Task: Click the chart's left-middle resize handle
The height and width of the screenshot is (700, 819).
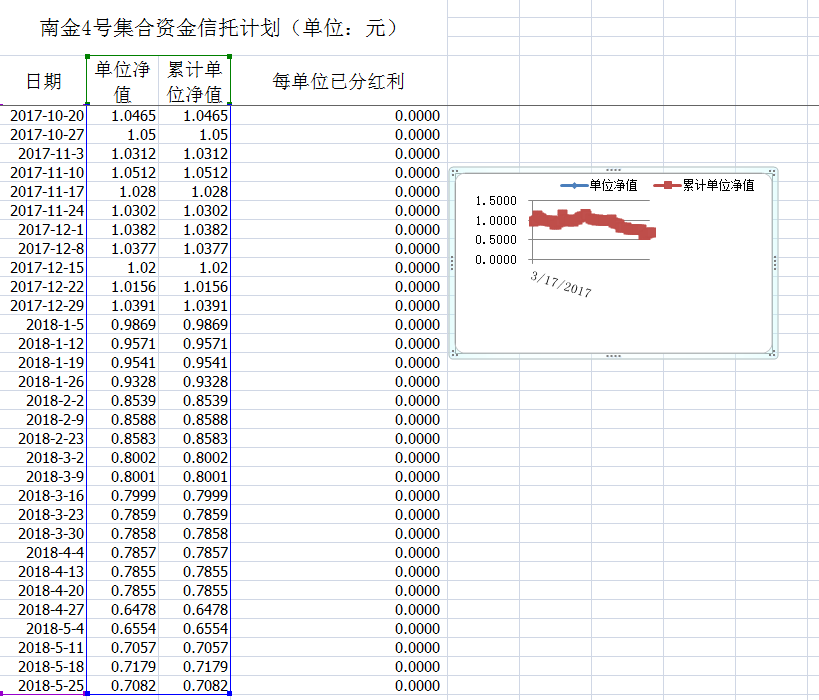Action: pyautogui.click(x=453, y=263)
